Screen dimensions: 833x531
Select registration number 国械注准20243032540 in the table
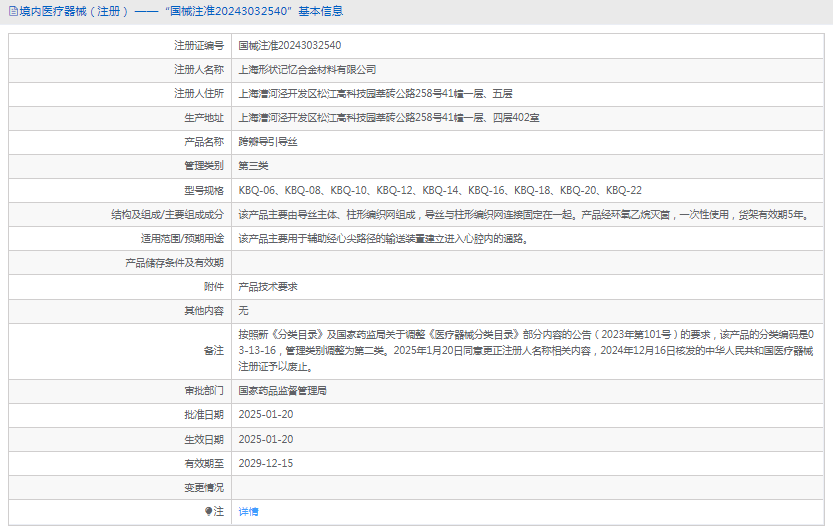pyautogui.click(x=290, y=46)
